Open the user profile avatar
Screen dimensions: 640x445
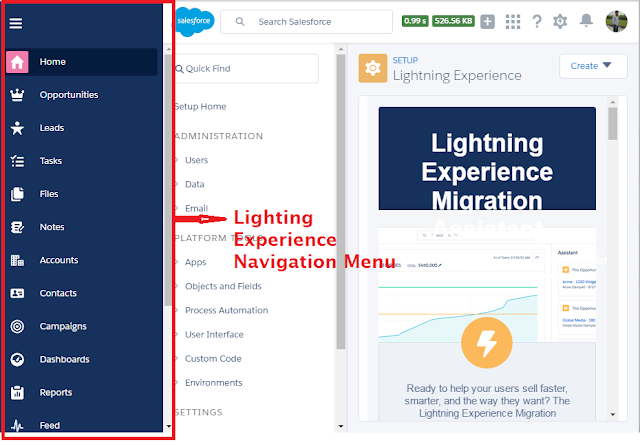[616, 22]
